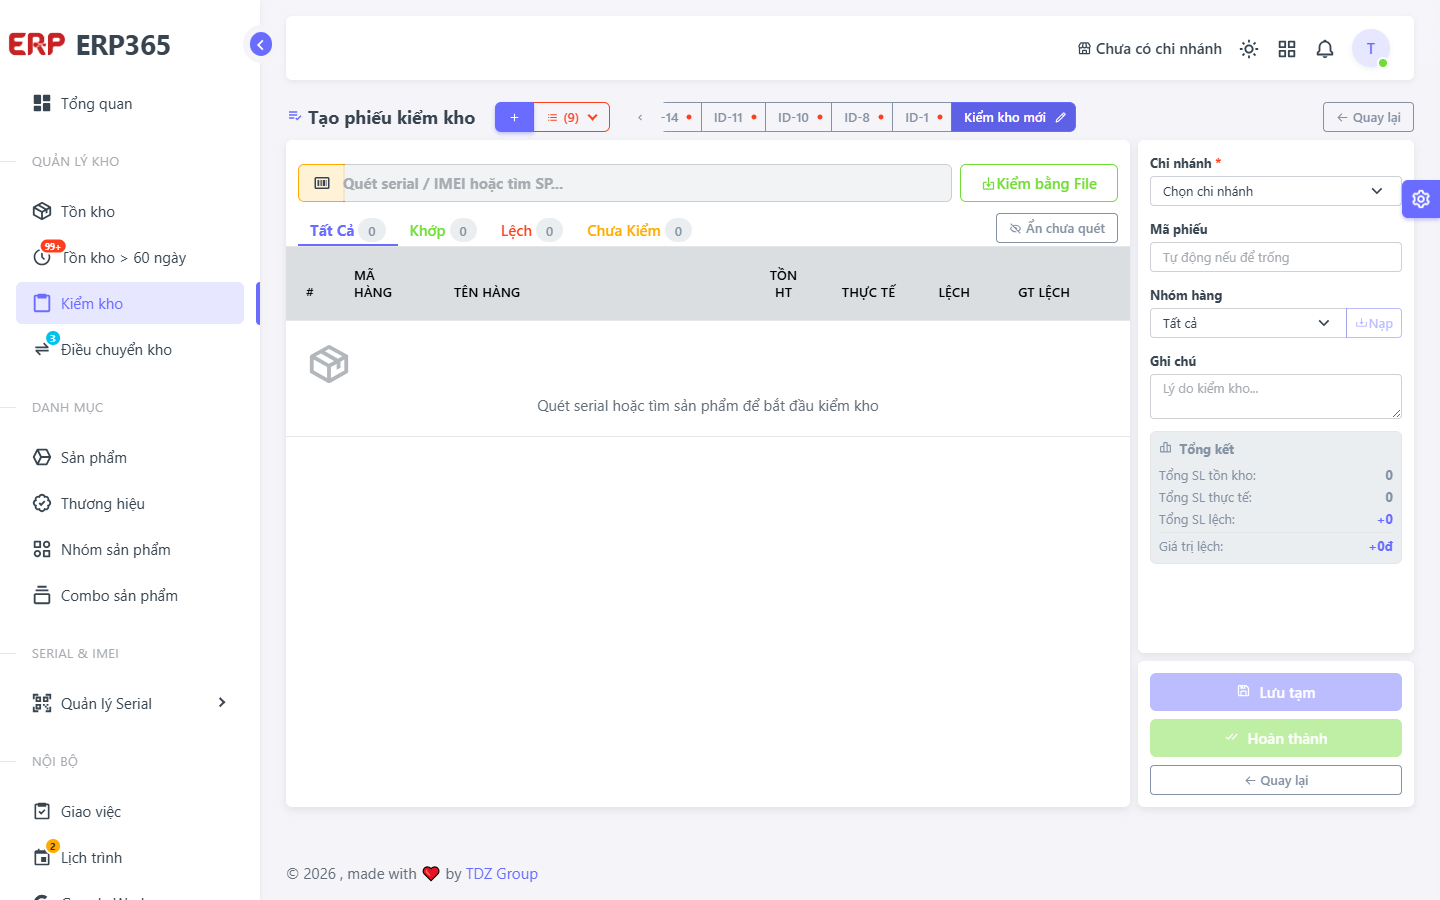Toggle Ẩn chưa quét visibility button

click(x=1057, y=228)
